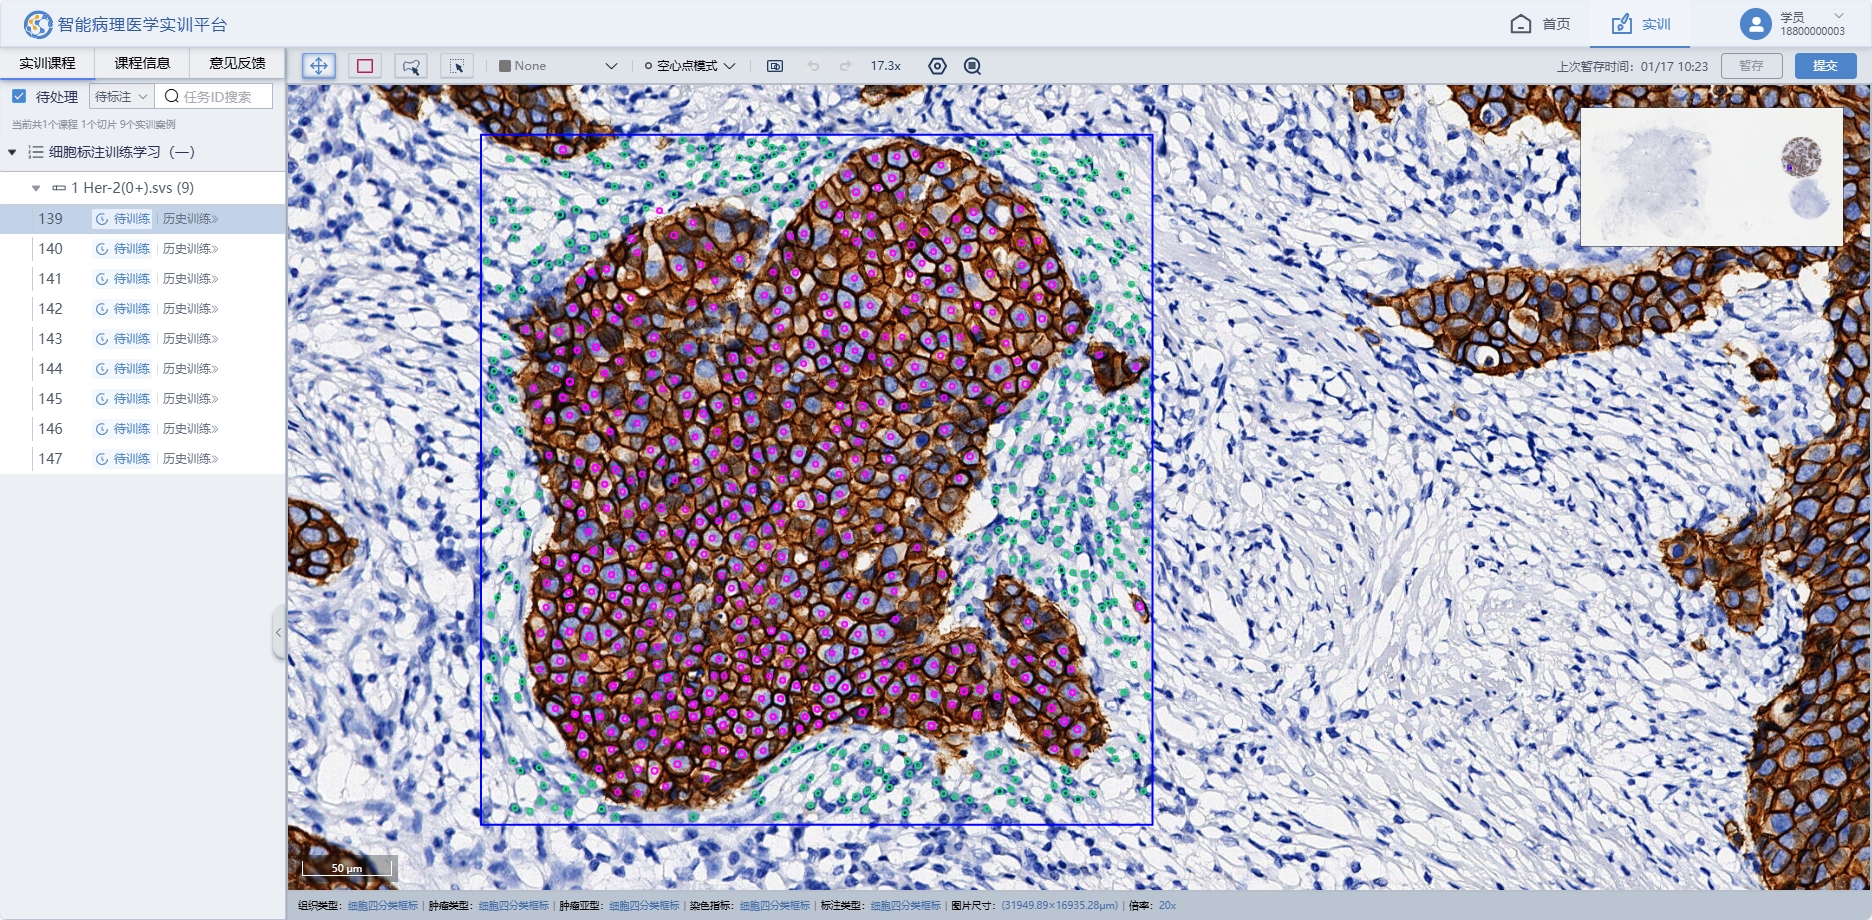This screenshot has width=1872, height=920.
Task: Go to 首页 home page
Action: [x=1540, y=24]
